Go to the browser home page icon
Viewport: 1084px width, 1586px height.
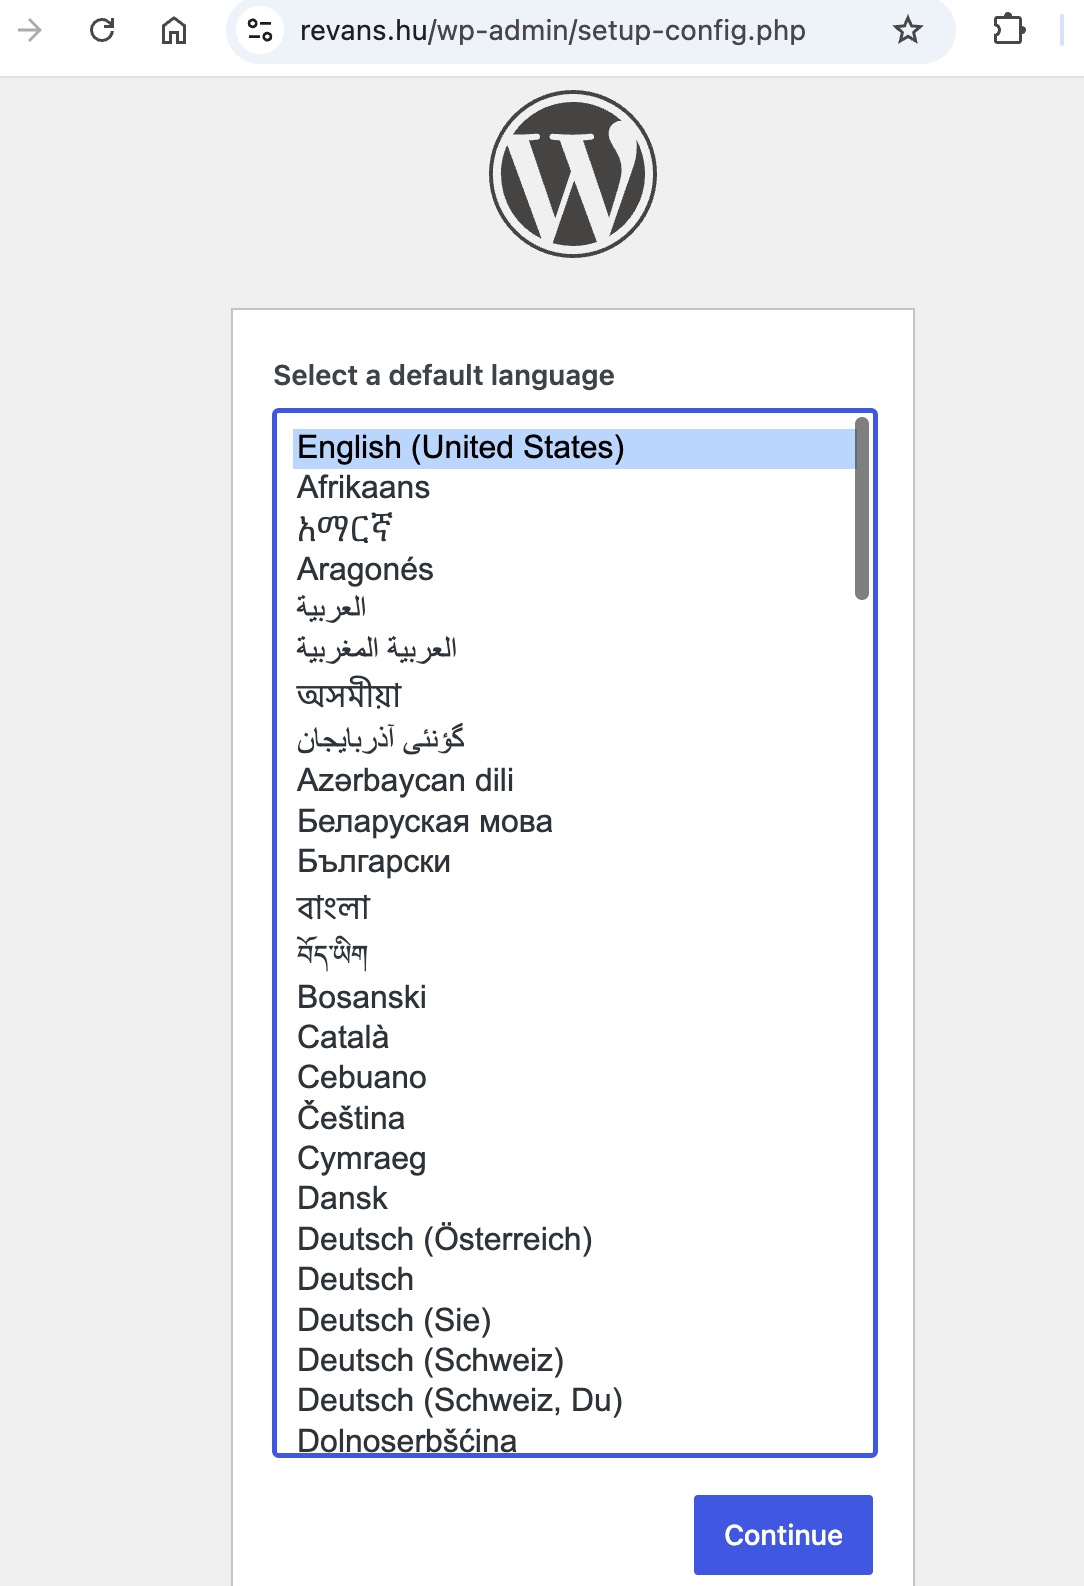[174, 30]
